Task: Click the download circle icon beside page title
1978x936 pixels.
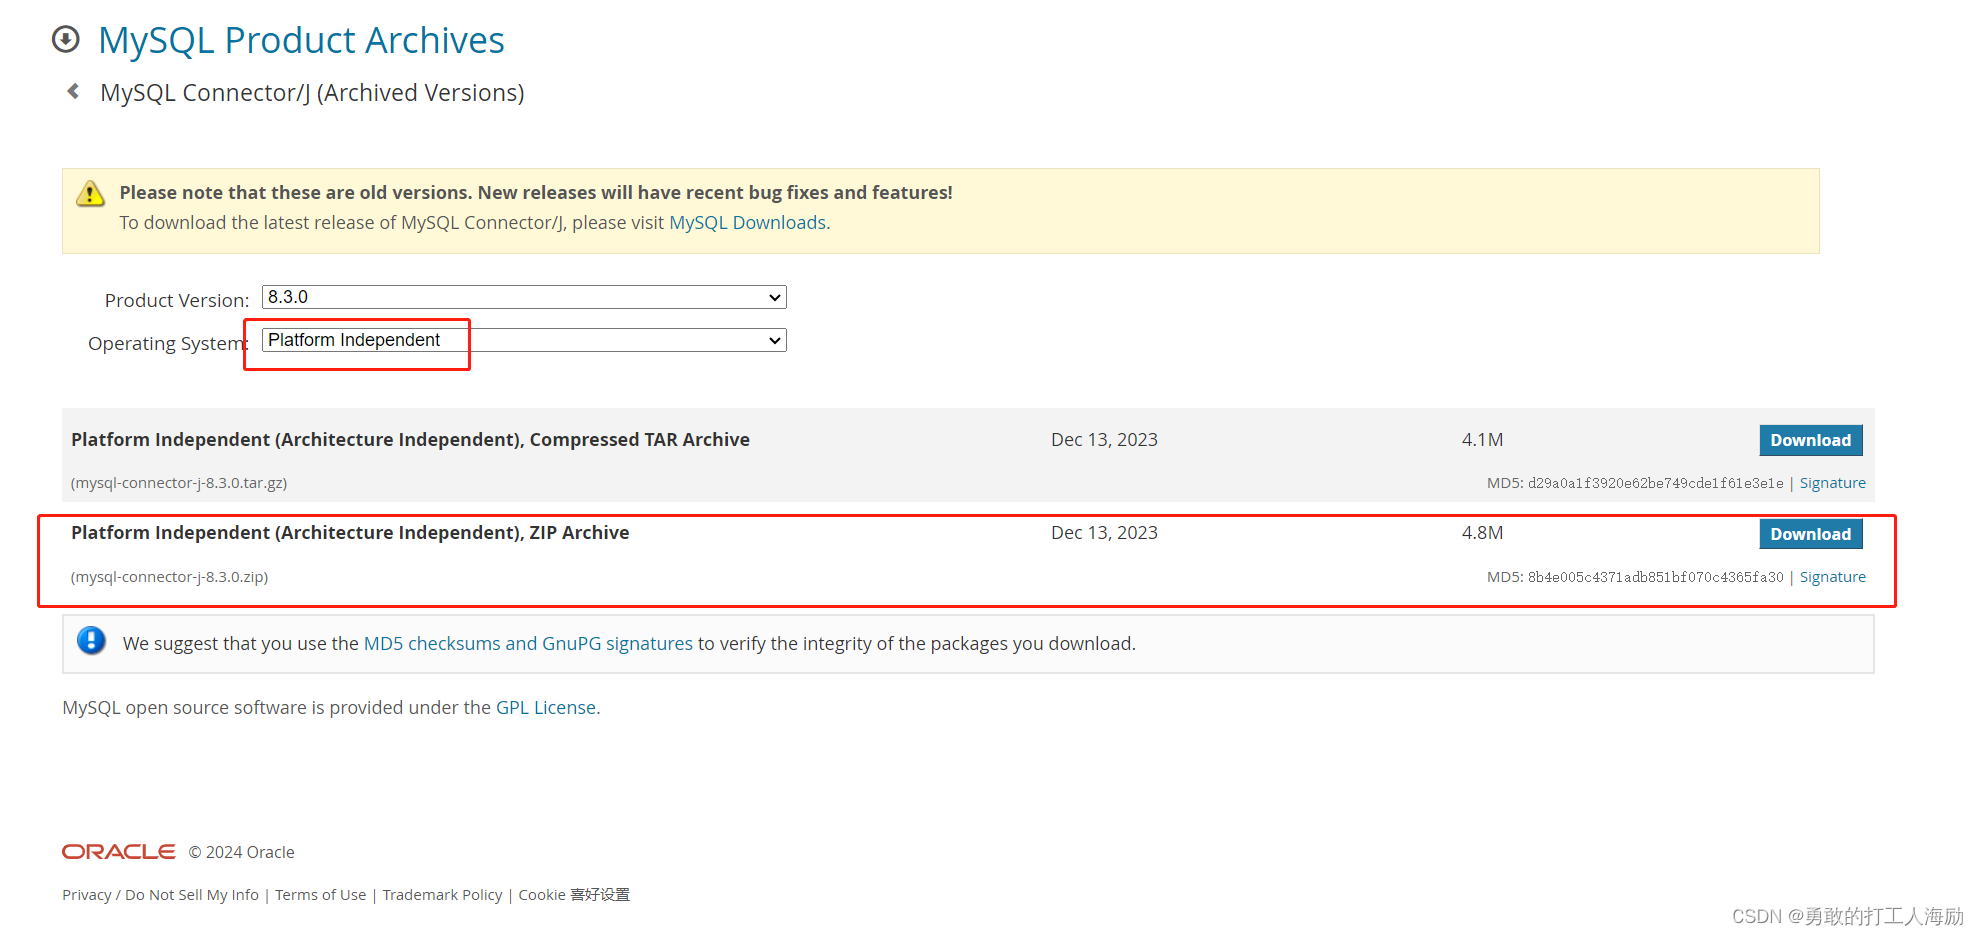Action: [66, 39]
